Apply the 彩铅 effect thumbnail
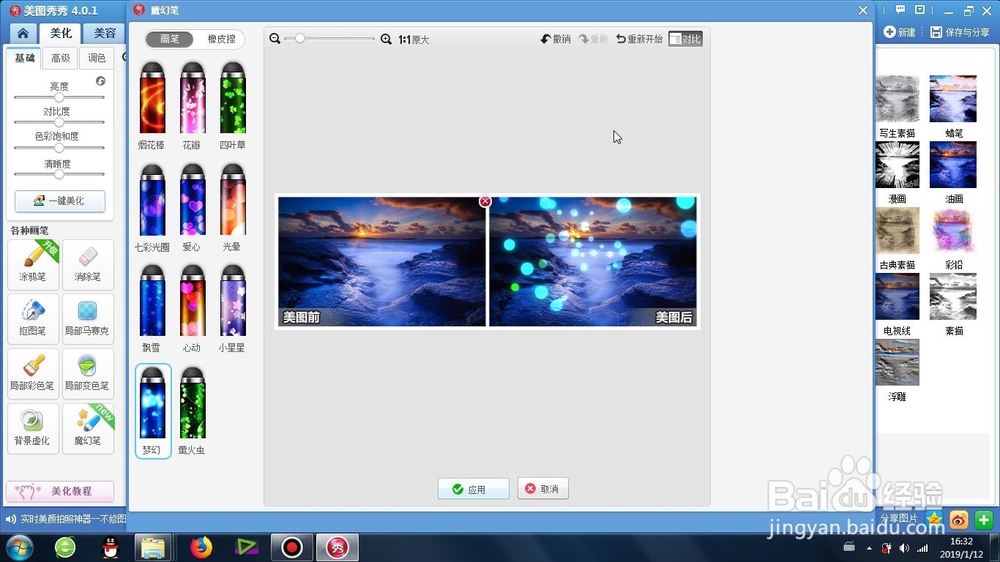 click(x=953, y=231)
